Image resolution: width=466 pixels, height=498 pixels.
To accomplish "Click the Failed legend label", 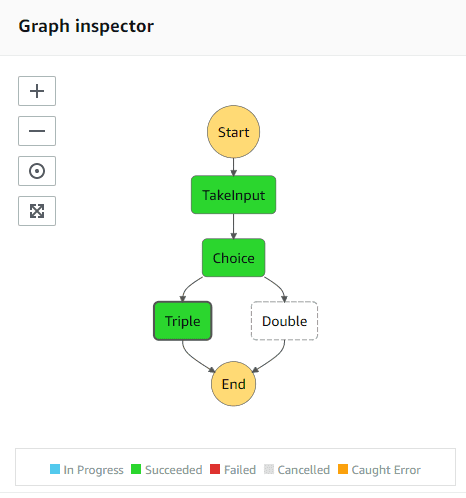I will [x=240, y=470].
